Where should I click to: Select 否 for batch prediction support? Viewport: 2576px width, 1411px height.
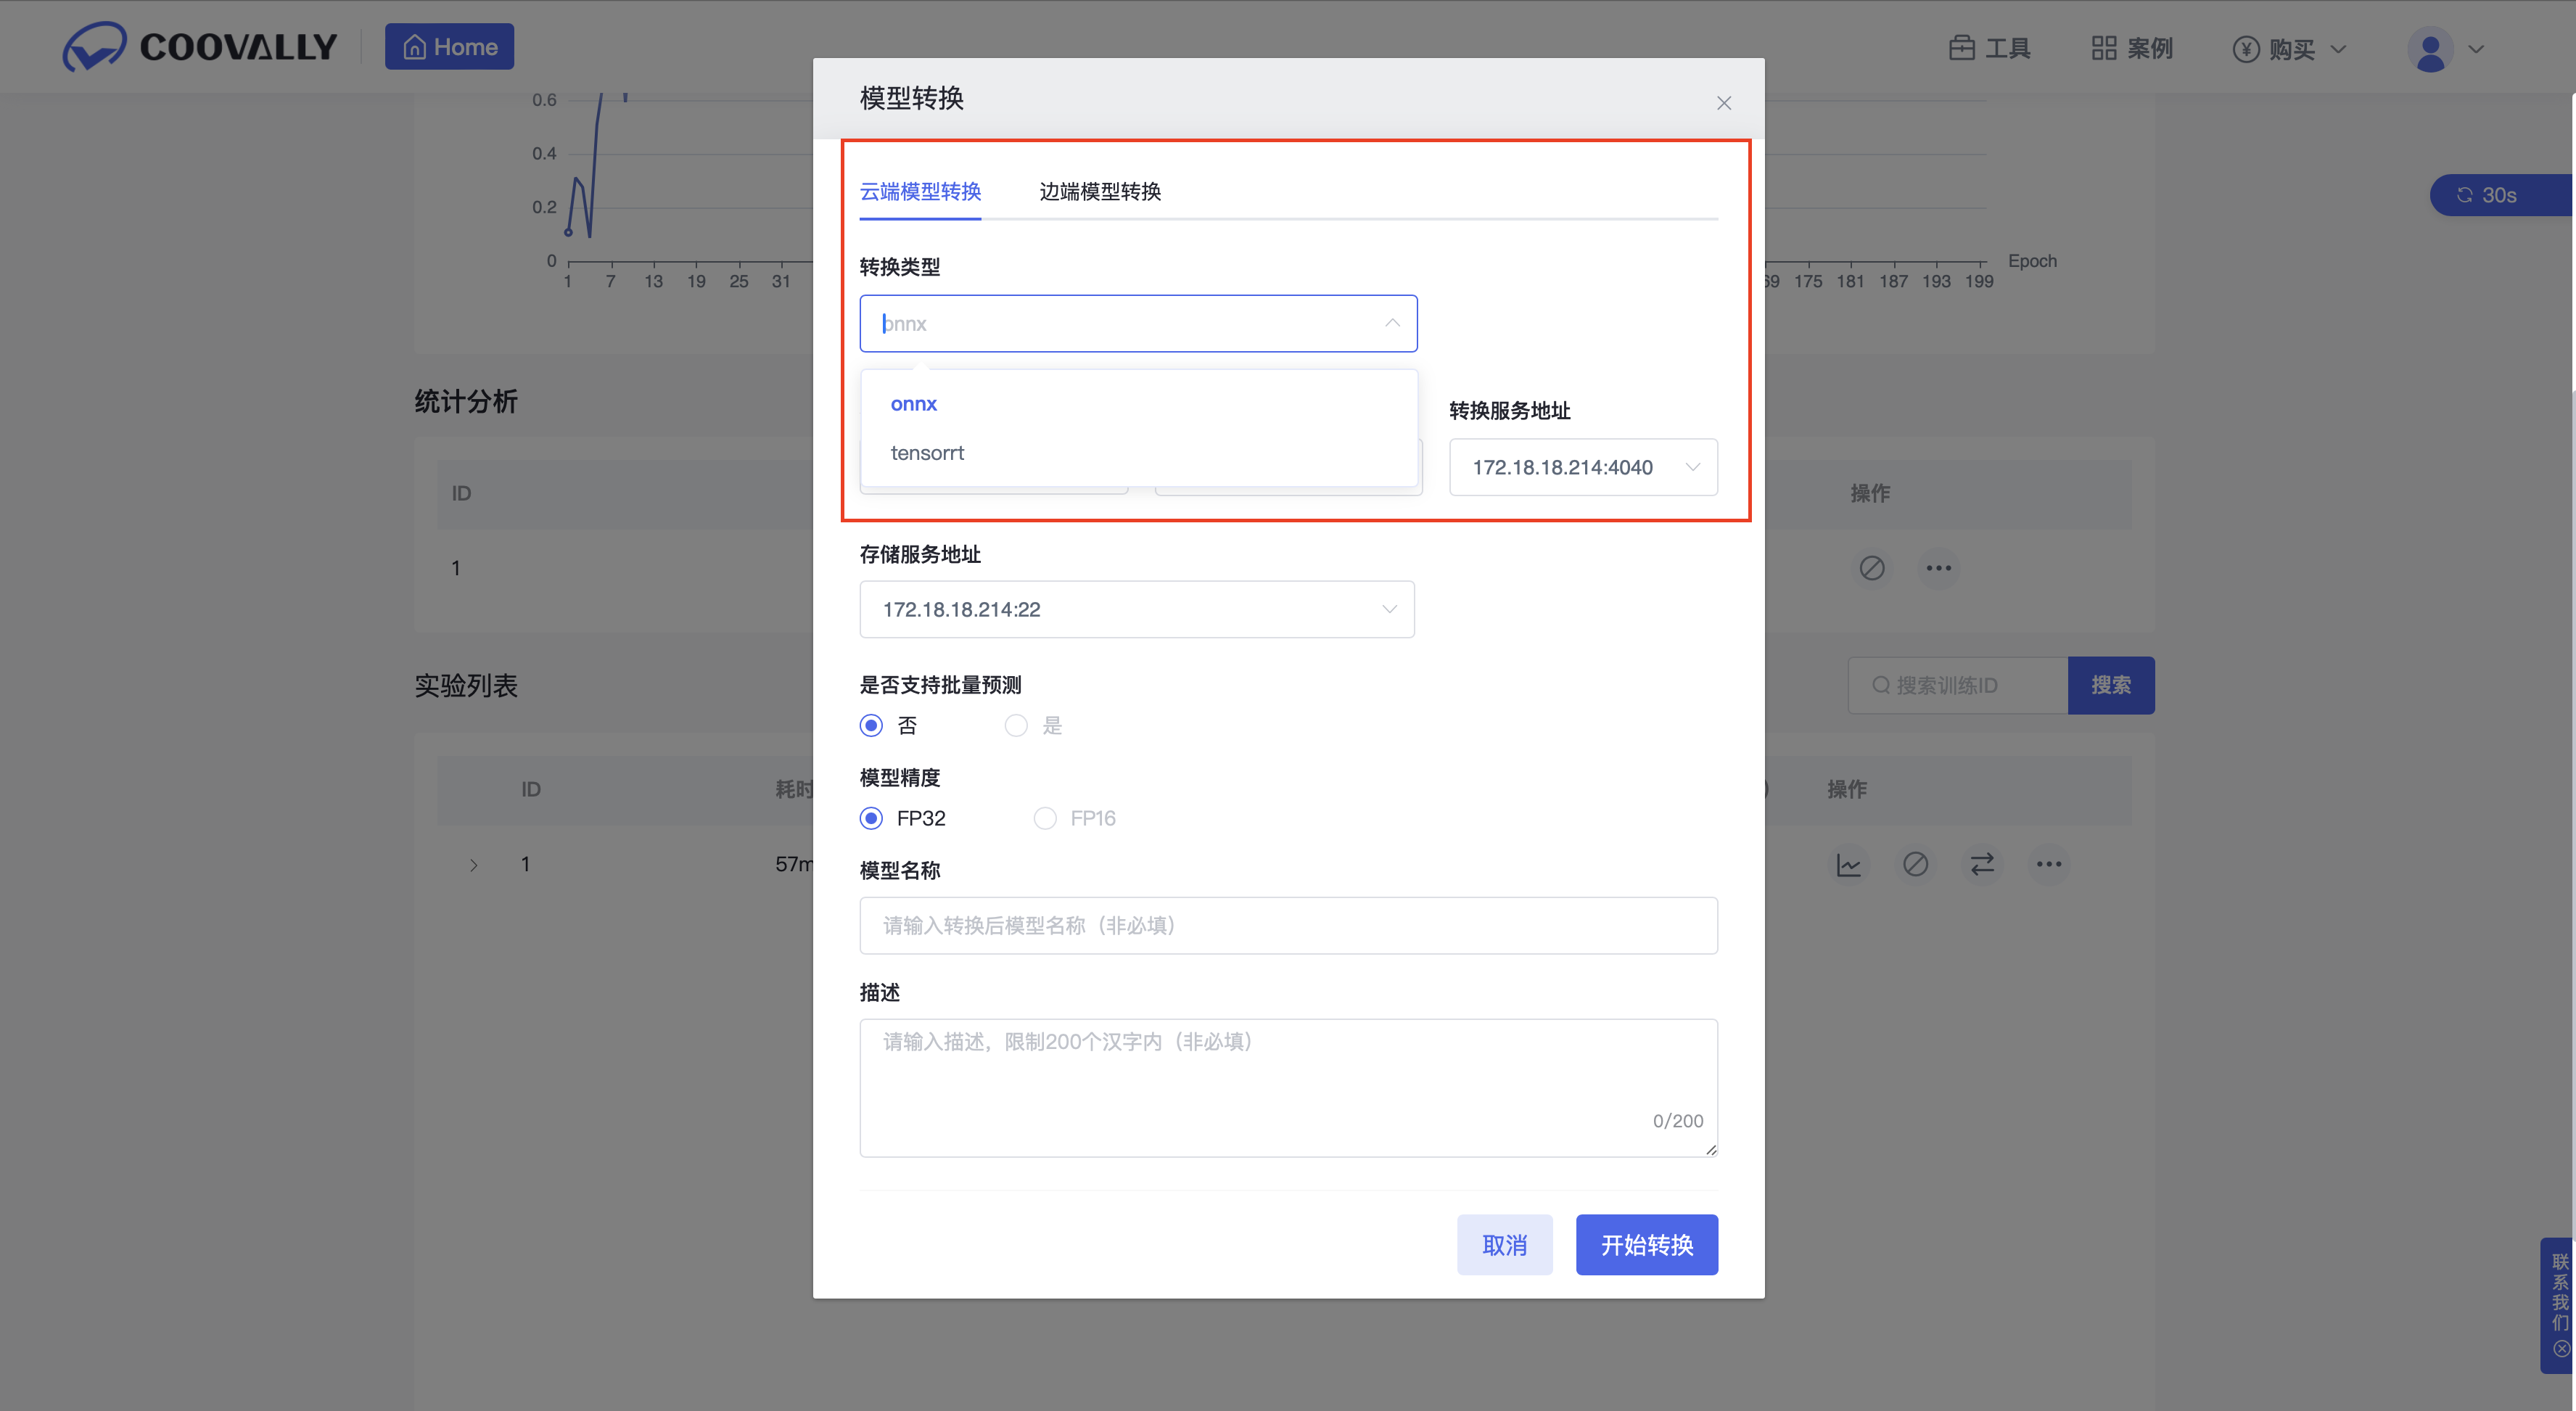point(872,726)
